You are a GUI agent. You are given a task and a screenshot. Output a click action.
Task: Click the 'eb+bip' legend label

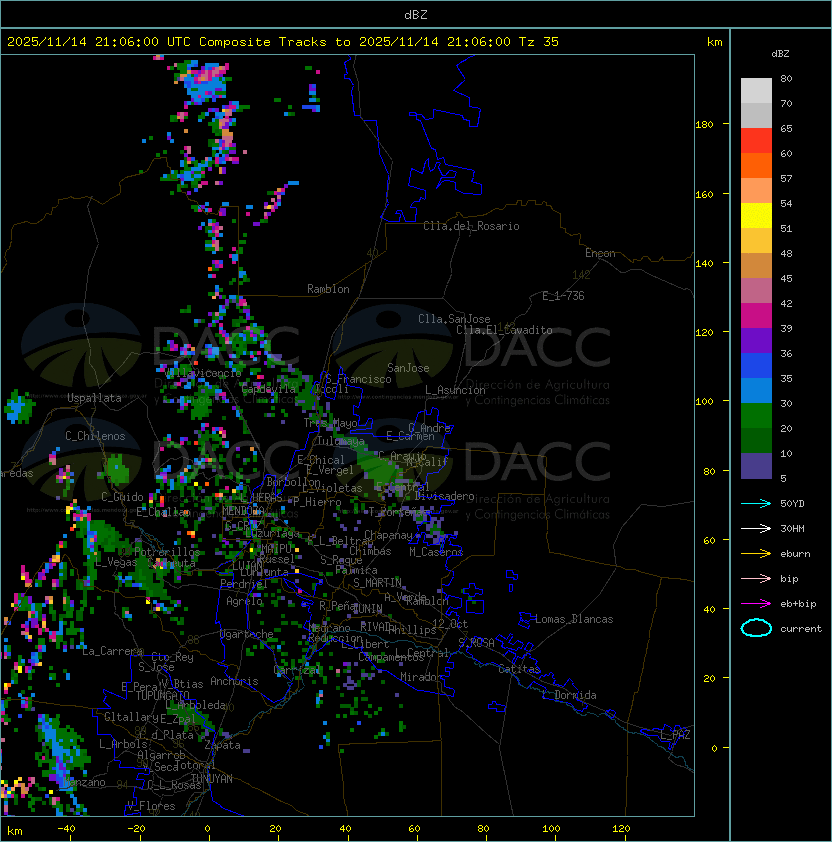point(798,604)
